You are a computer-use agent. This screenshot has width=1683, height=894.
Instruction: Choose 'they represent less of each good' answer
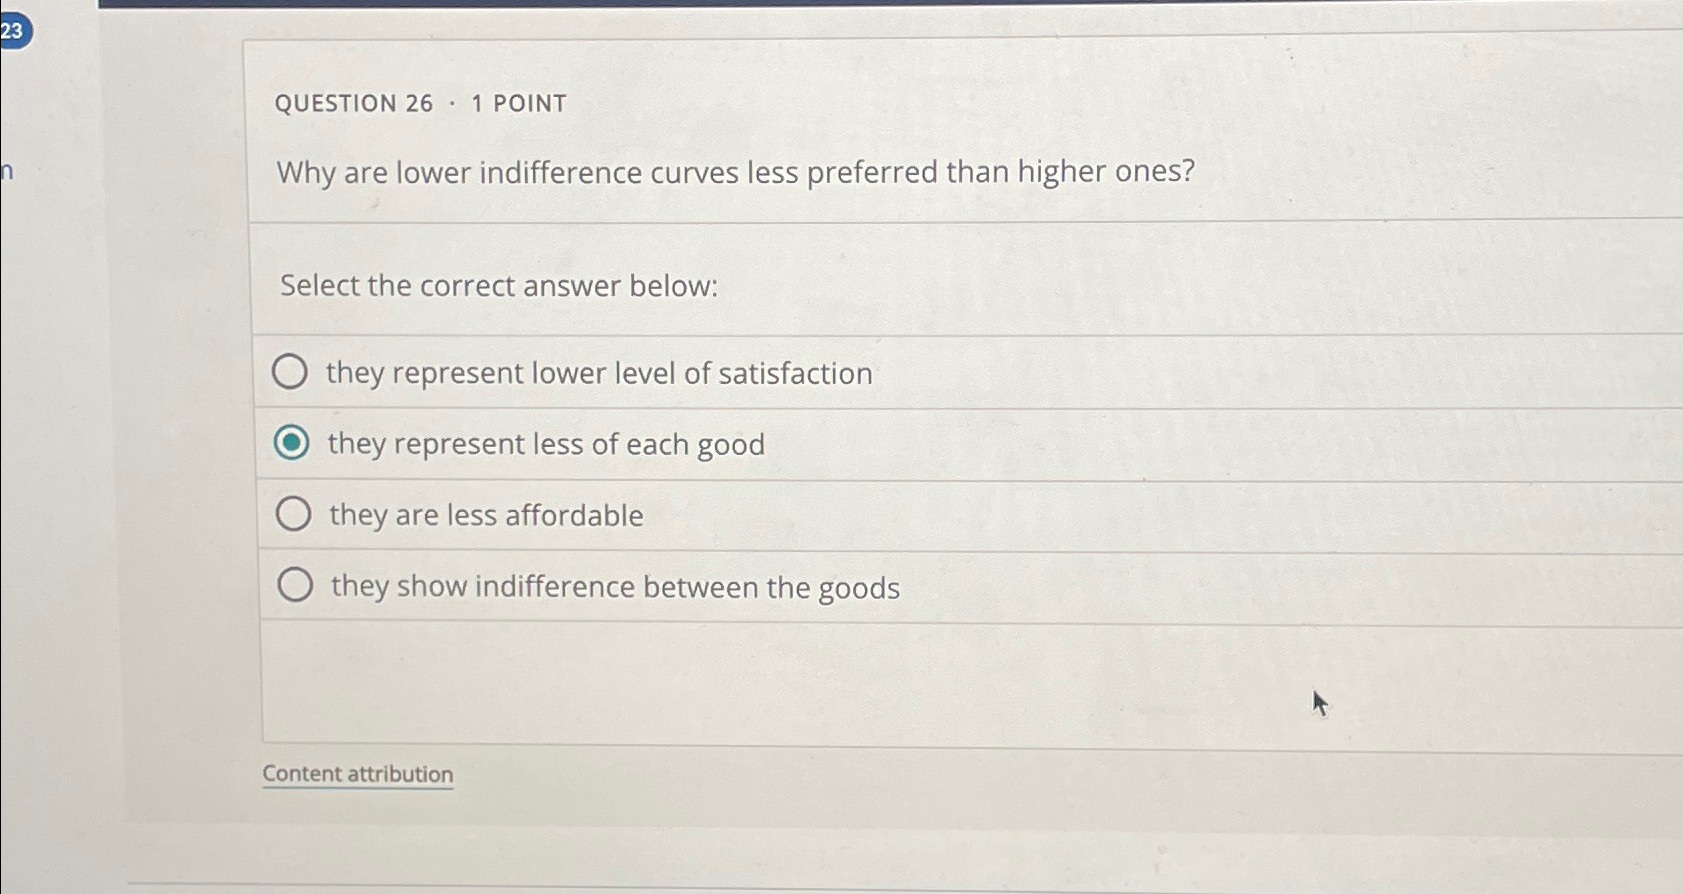click(x=546, y=443)
